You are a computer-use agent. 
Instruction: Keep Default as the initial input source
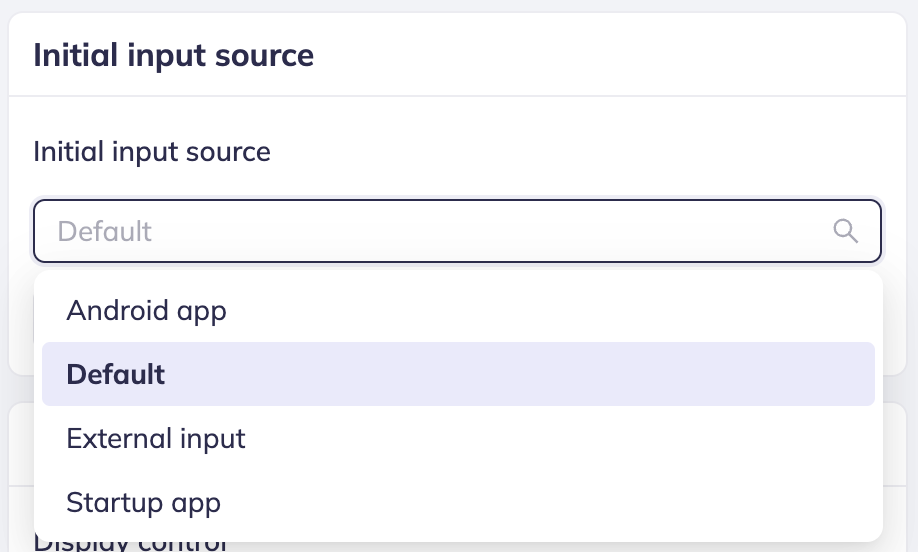coord(116,375)
